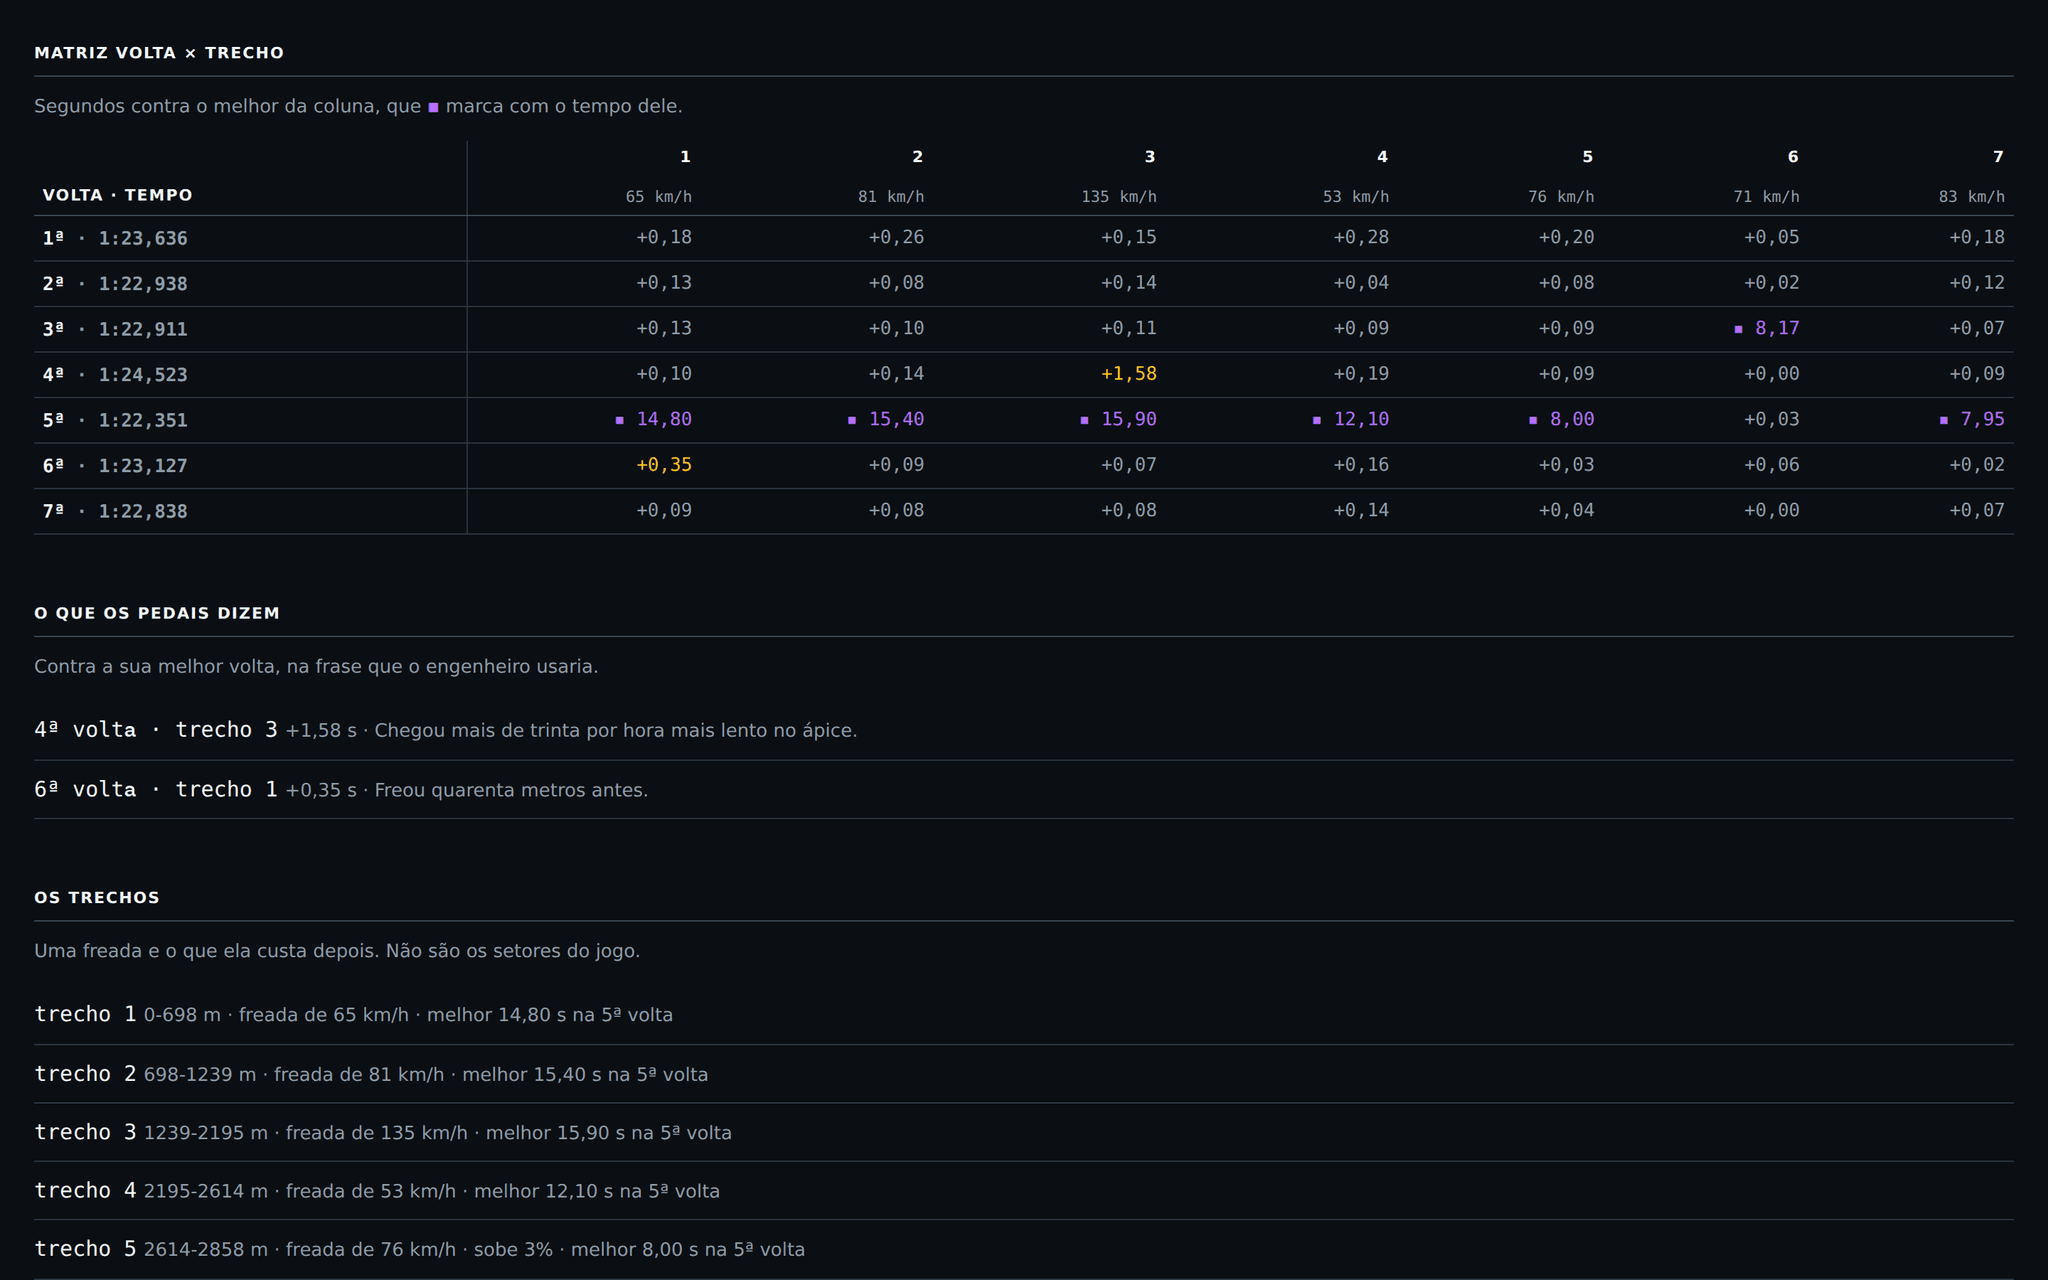Click the O QUE OS PEDAIS DIZEM heading

[x=157, y=613]
